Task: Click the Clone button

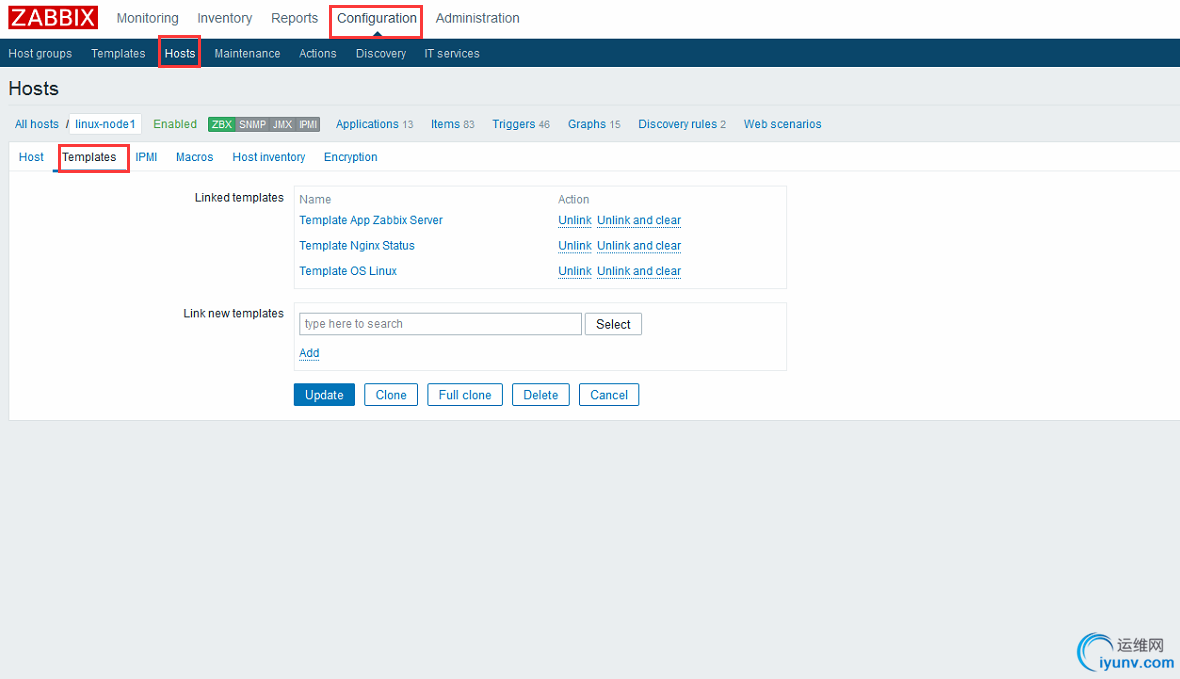Action: tap(391, 394)
